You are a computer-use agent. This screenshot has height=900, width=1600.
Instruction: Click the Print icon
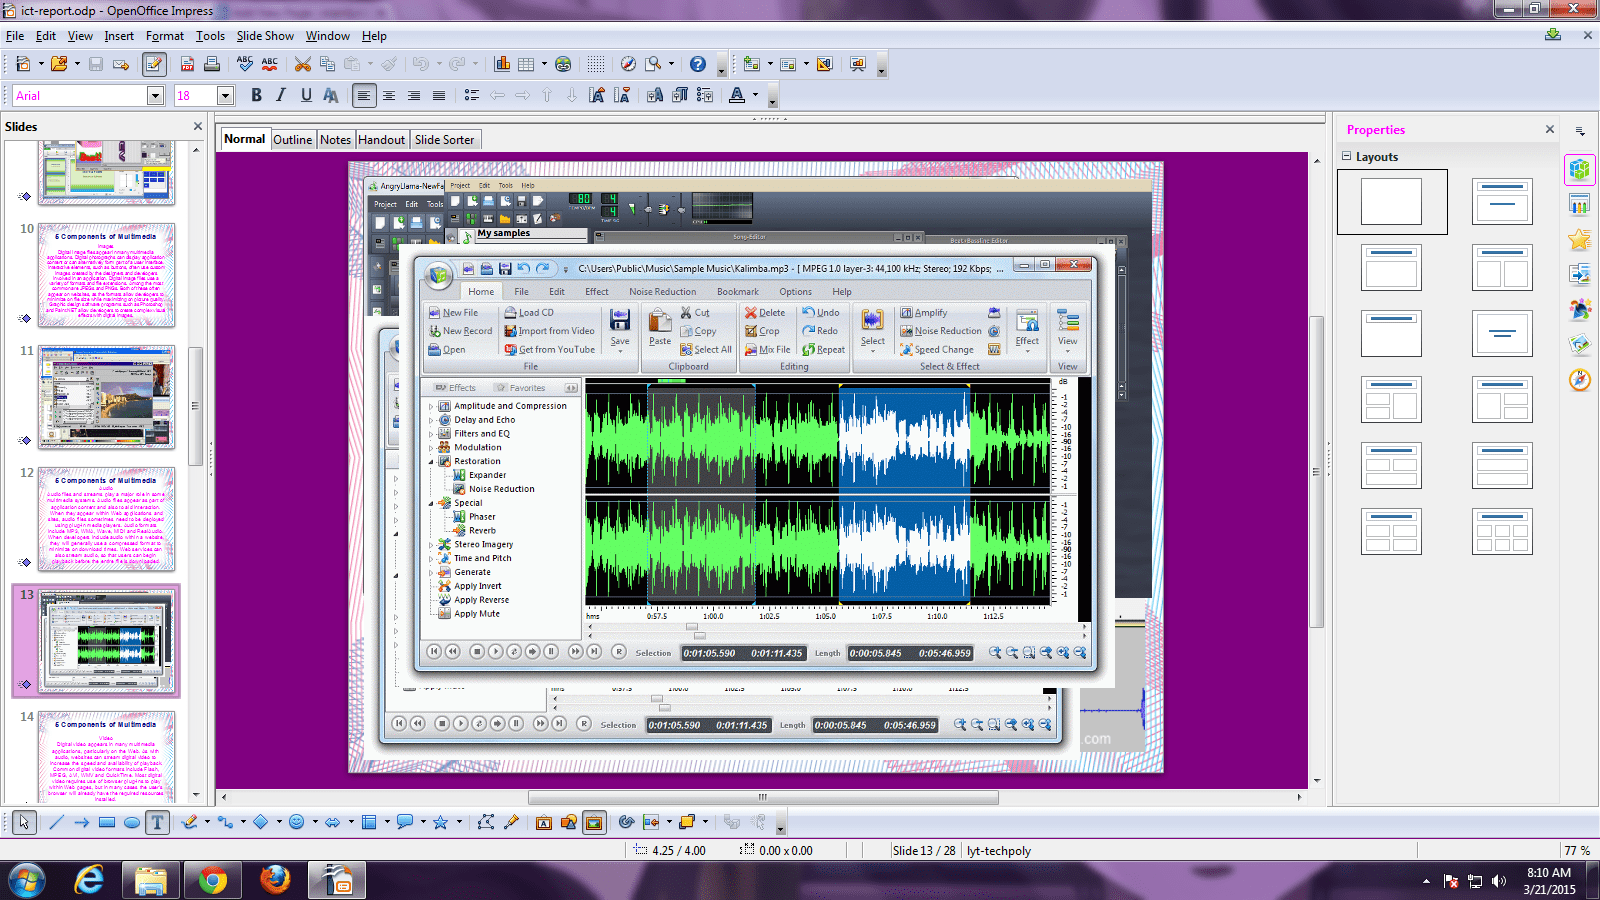pos(212,64)
